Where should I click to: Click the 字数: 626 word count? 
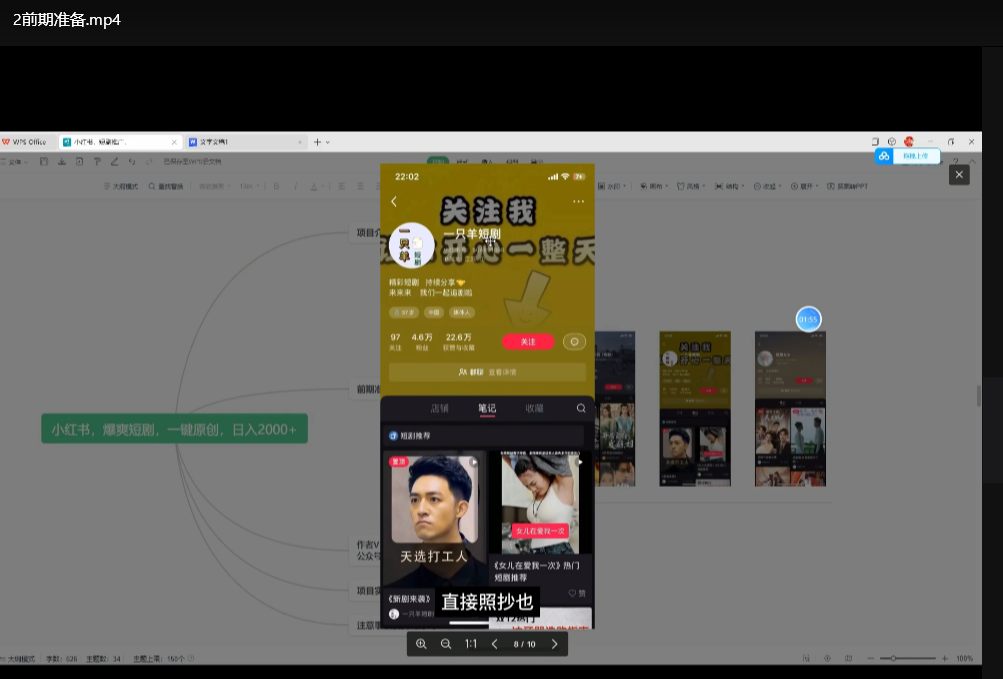[61, 659]
